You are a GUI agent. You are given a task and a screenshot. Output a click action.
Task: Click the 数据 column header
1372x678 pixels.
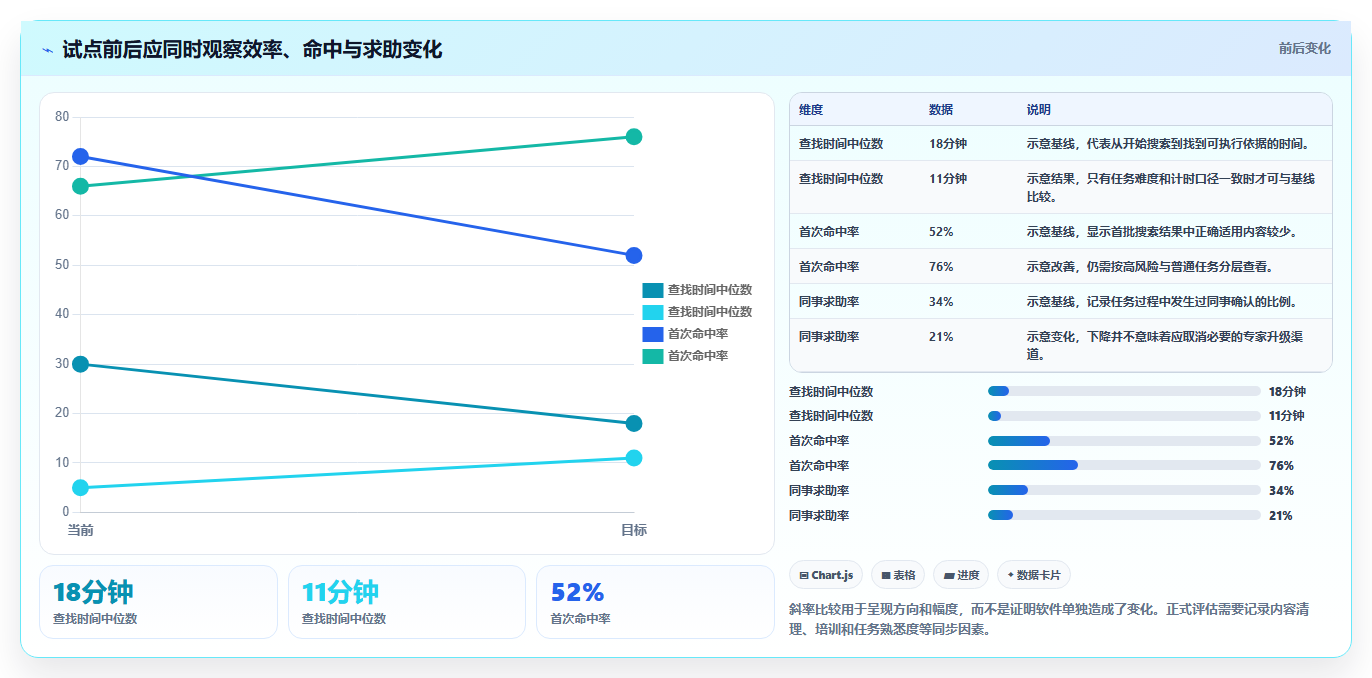pyautogui.click(x=941, y=110)
